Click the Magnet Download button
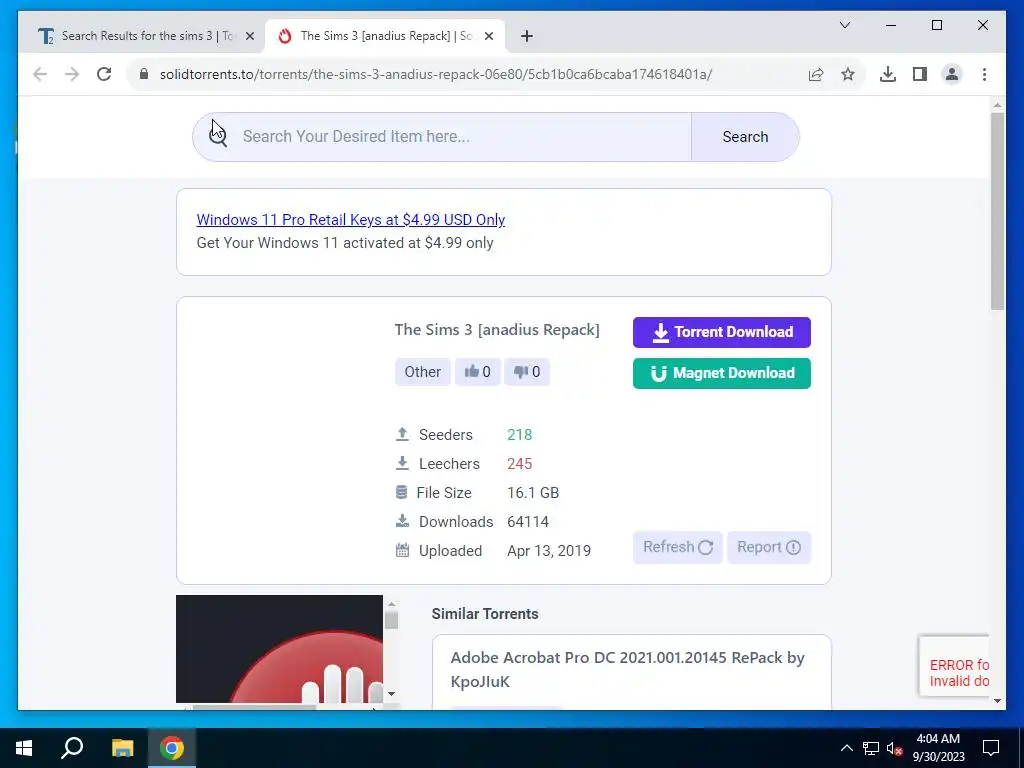Viewport: 1024px width, 768px height. tap(722, 373)
